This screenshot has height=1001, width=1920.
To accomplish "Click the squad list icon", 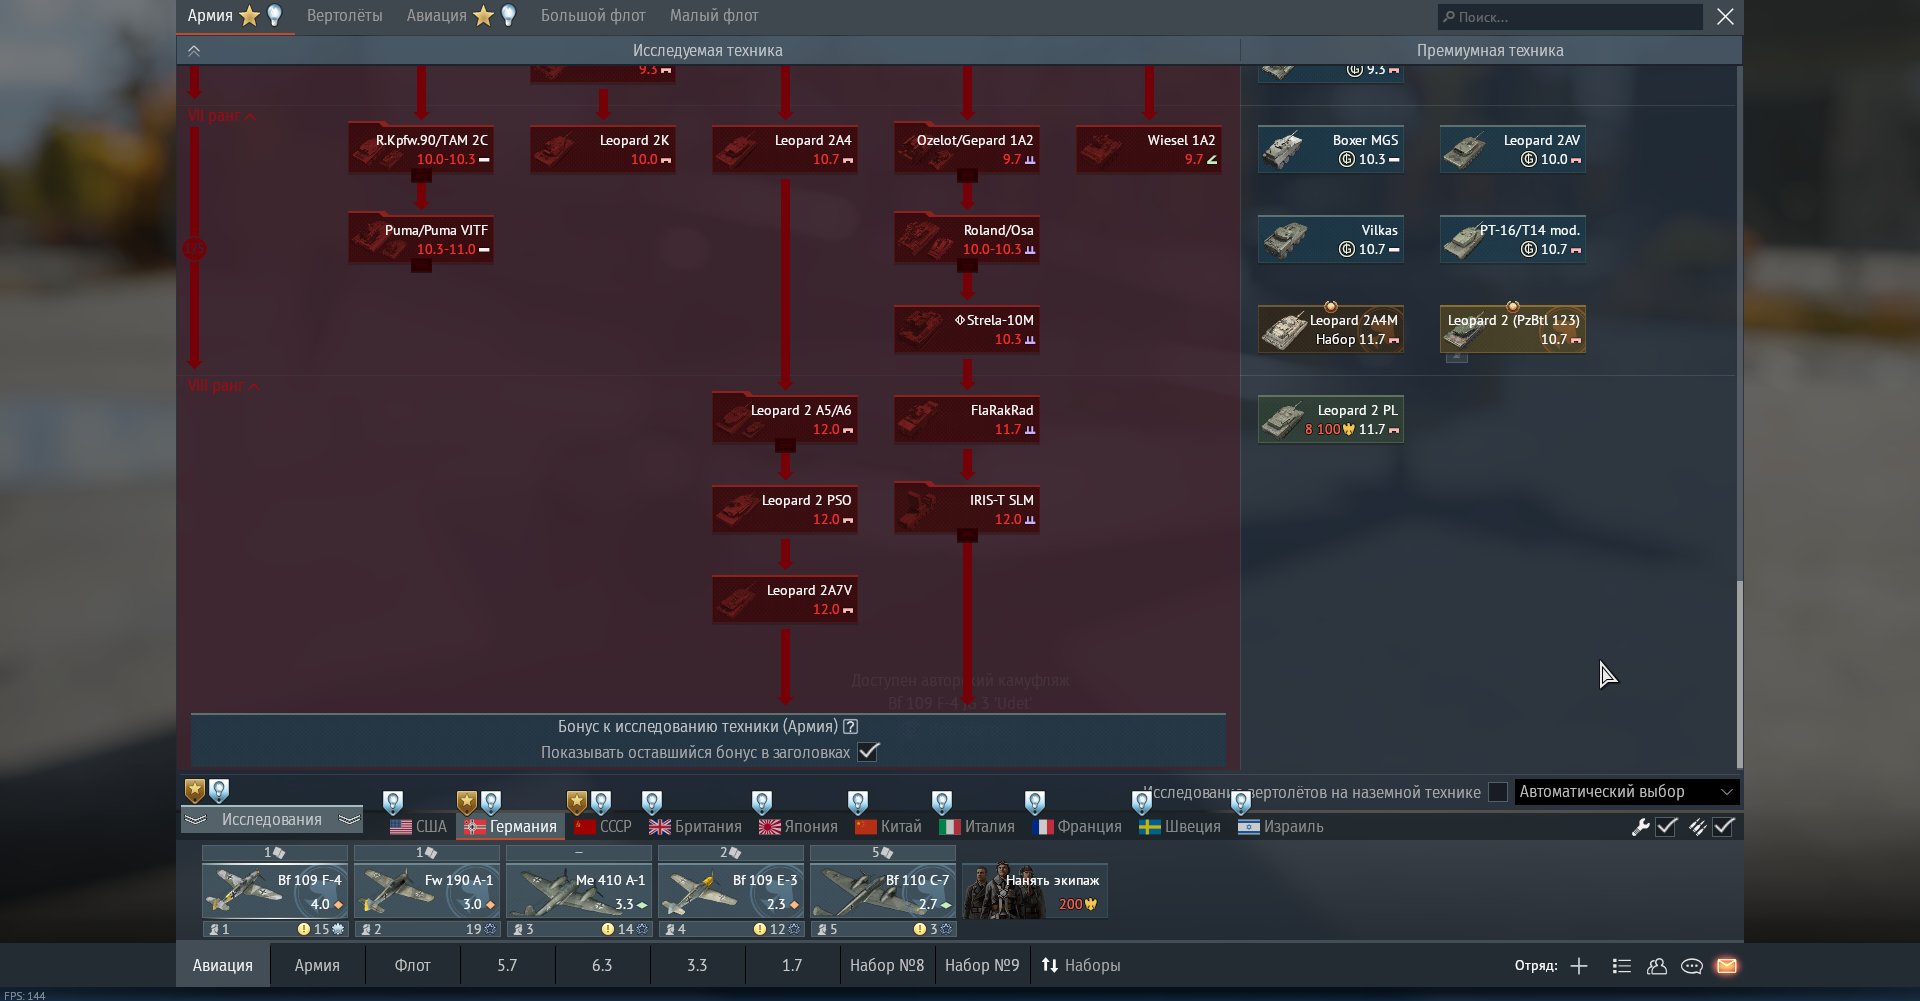I will [1621, 966].
